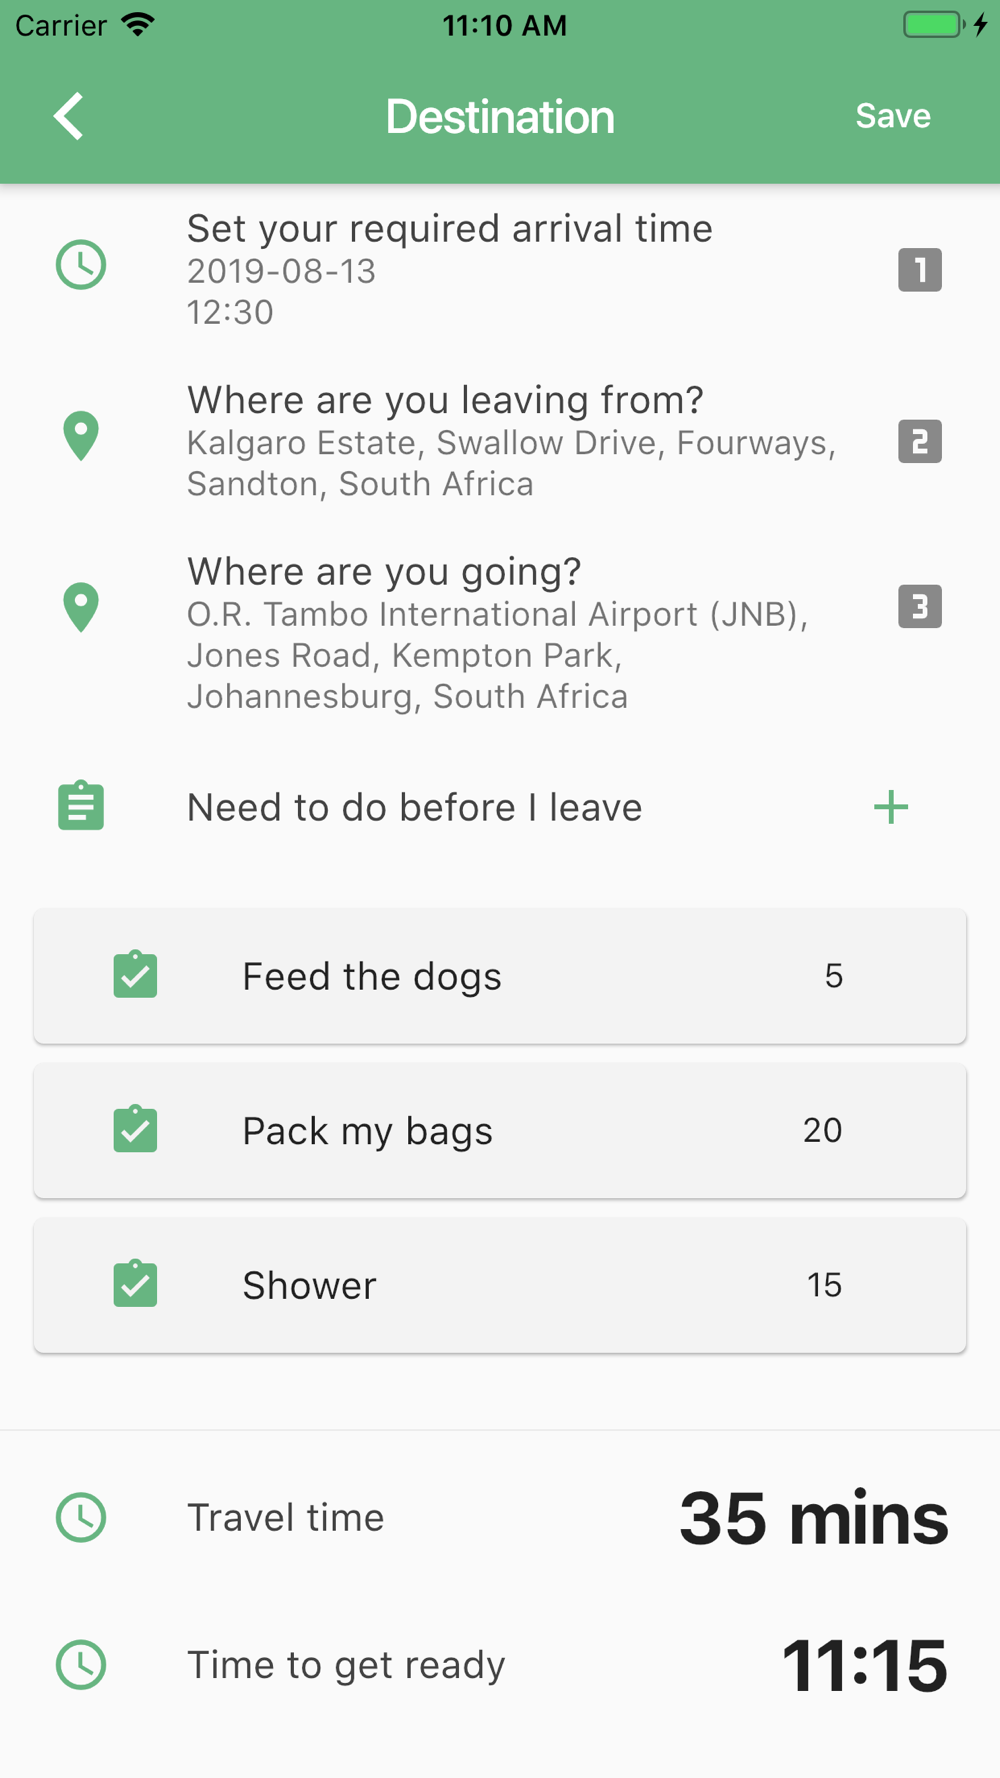The width and height of the screenshot is (1000, 1778).
Task: Open step 1 arrival time badge
Action: point(919,270)
